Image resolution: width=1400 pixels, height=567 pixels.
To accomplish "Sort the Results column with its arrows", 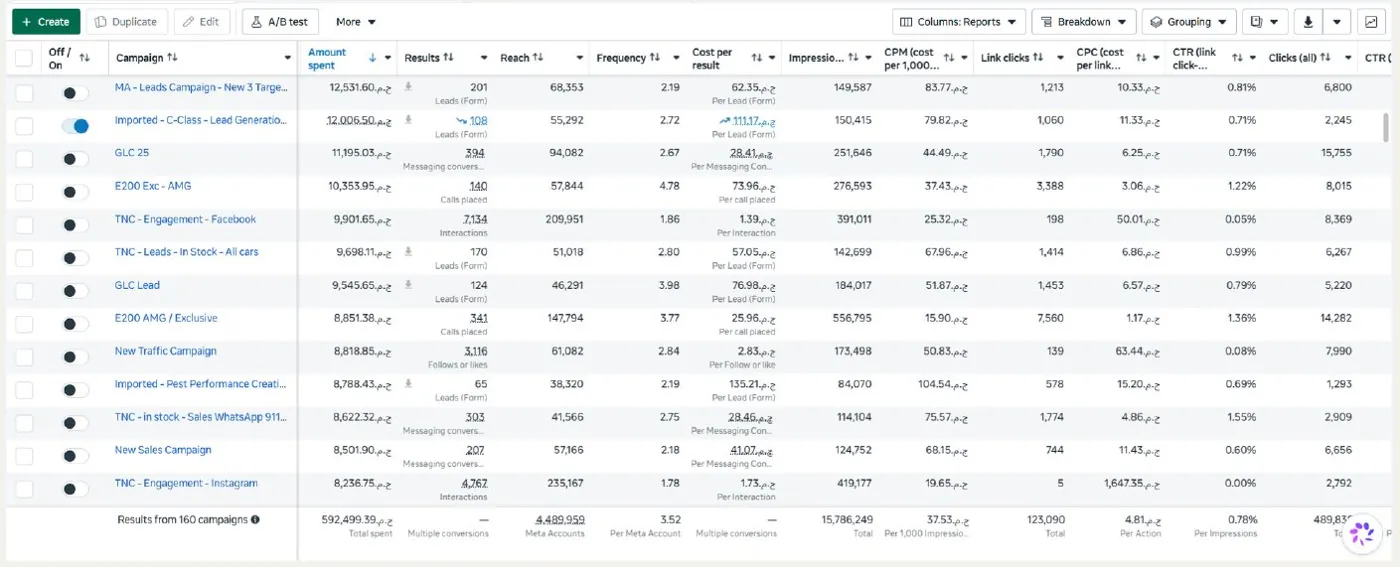I will (448, 58).
